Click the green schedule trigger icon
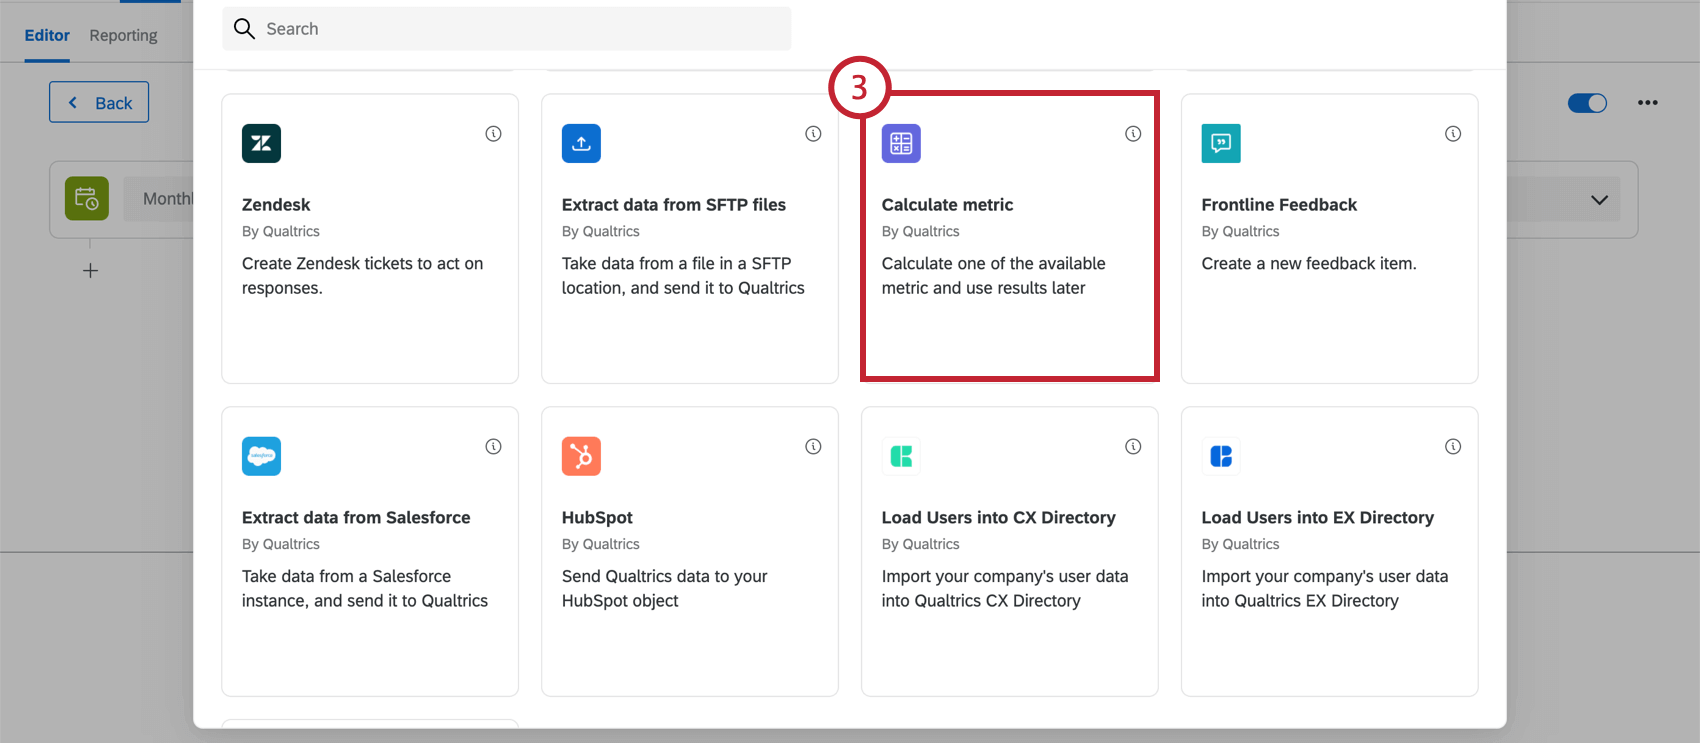1700x743 pixels. pos(87,199)
